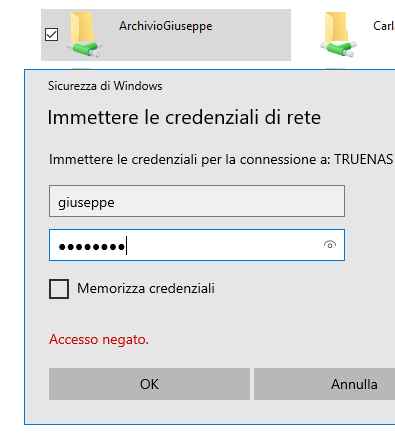Select the Carl network share folder icon
This screenshot has height=434, width=395.
pos(338,34)
